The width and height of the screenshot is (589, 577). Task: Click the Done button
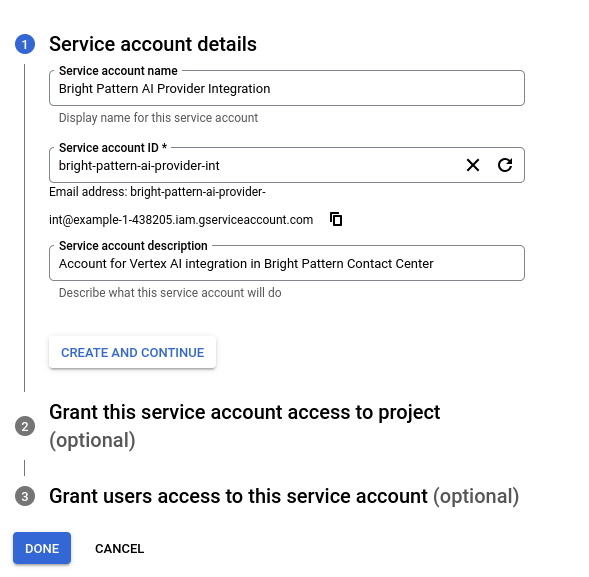point(42,548)
